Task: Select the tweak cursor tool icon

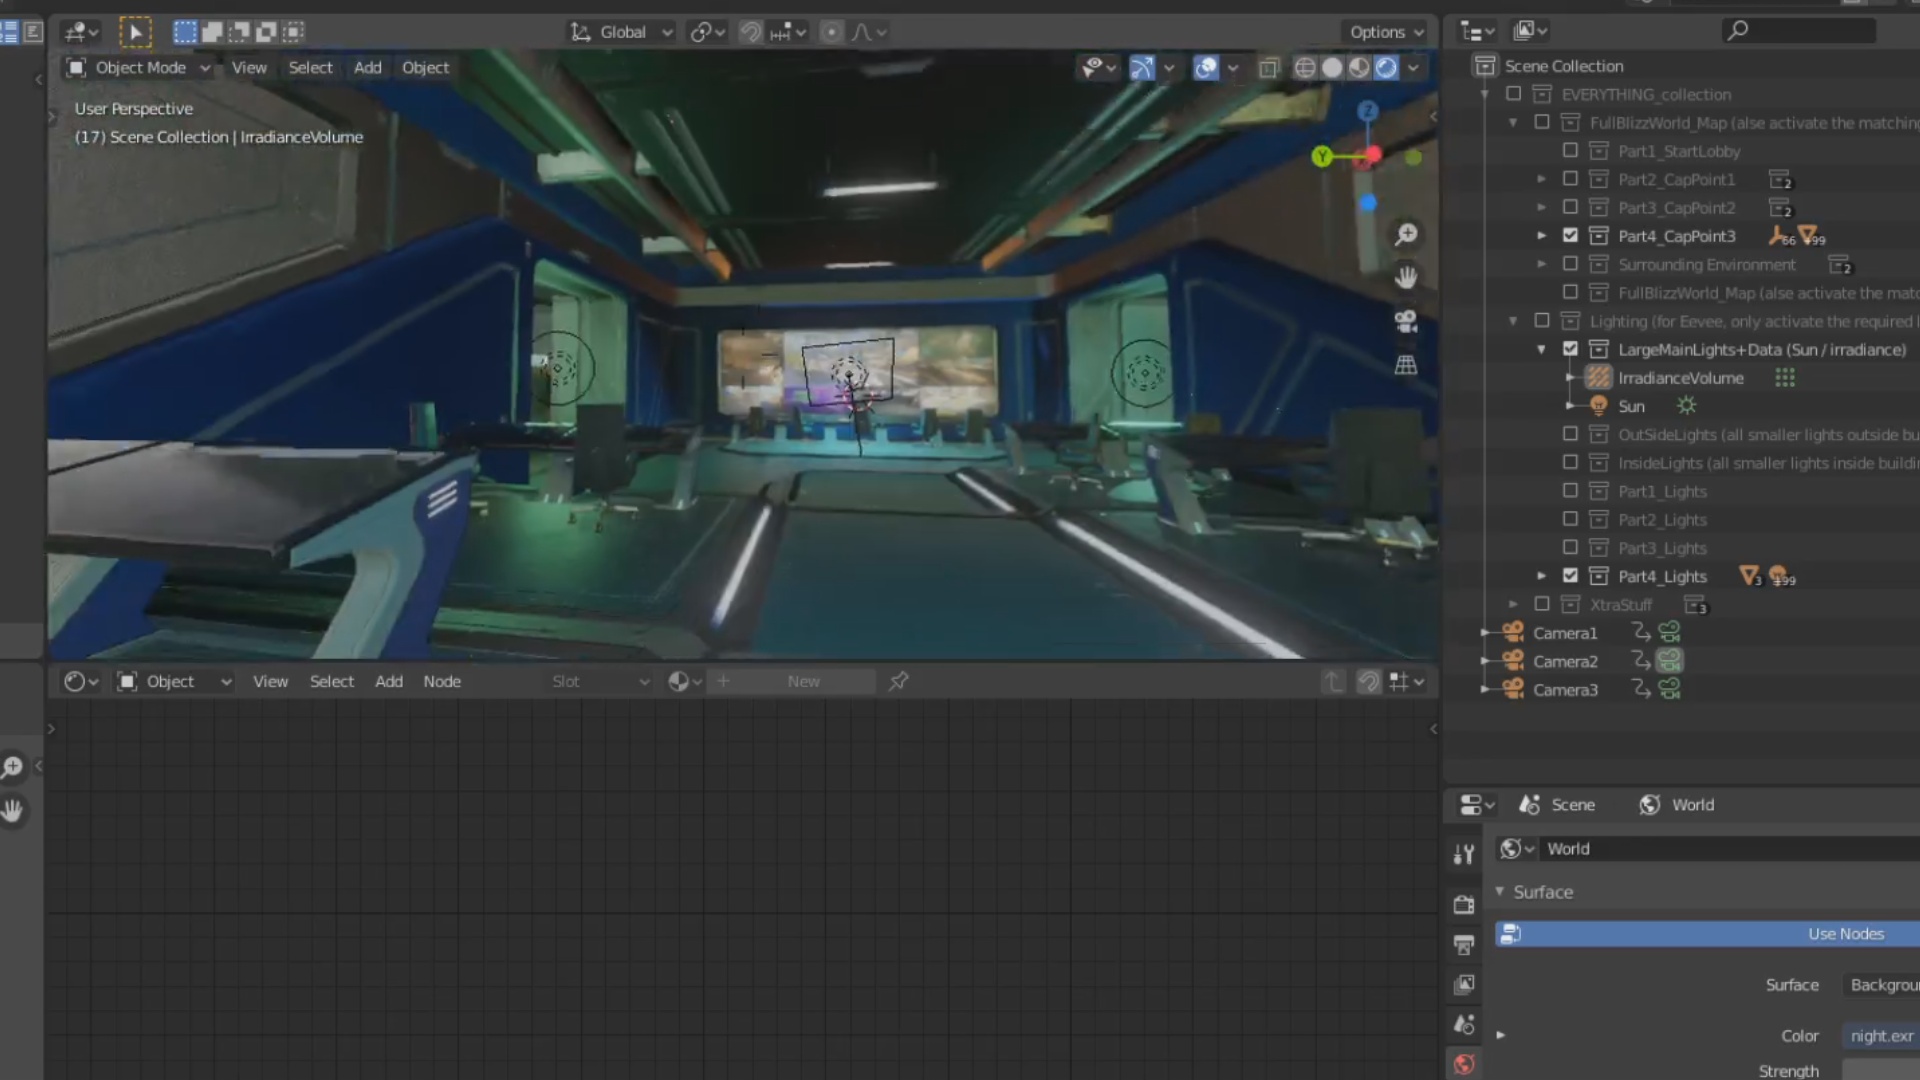Action: coord(135,32)
